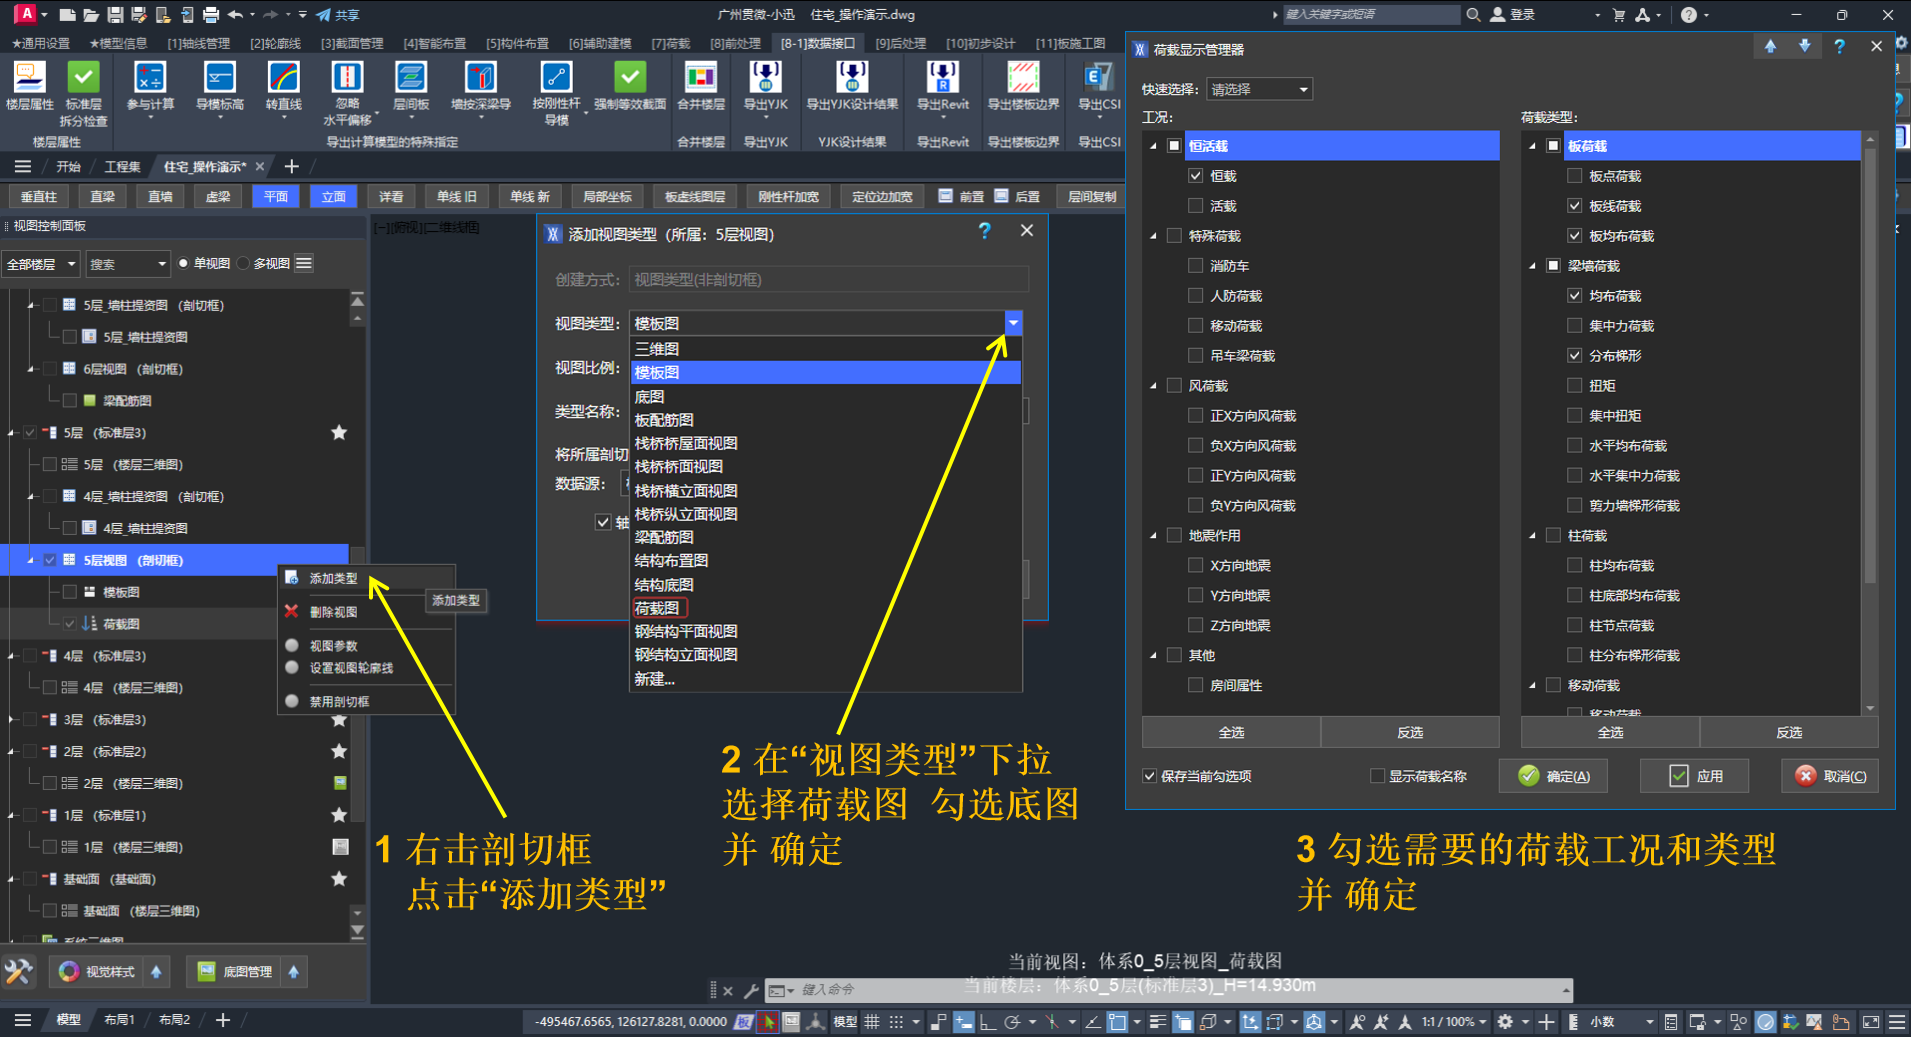Screen dimensions: 1911x1037
Task: Click the 视图类型 dropdown arrow
Action: click(1013, 323)
